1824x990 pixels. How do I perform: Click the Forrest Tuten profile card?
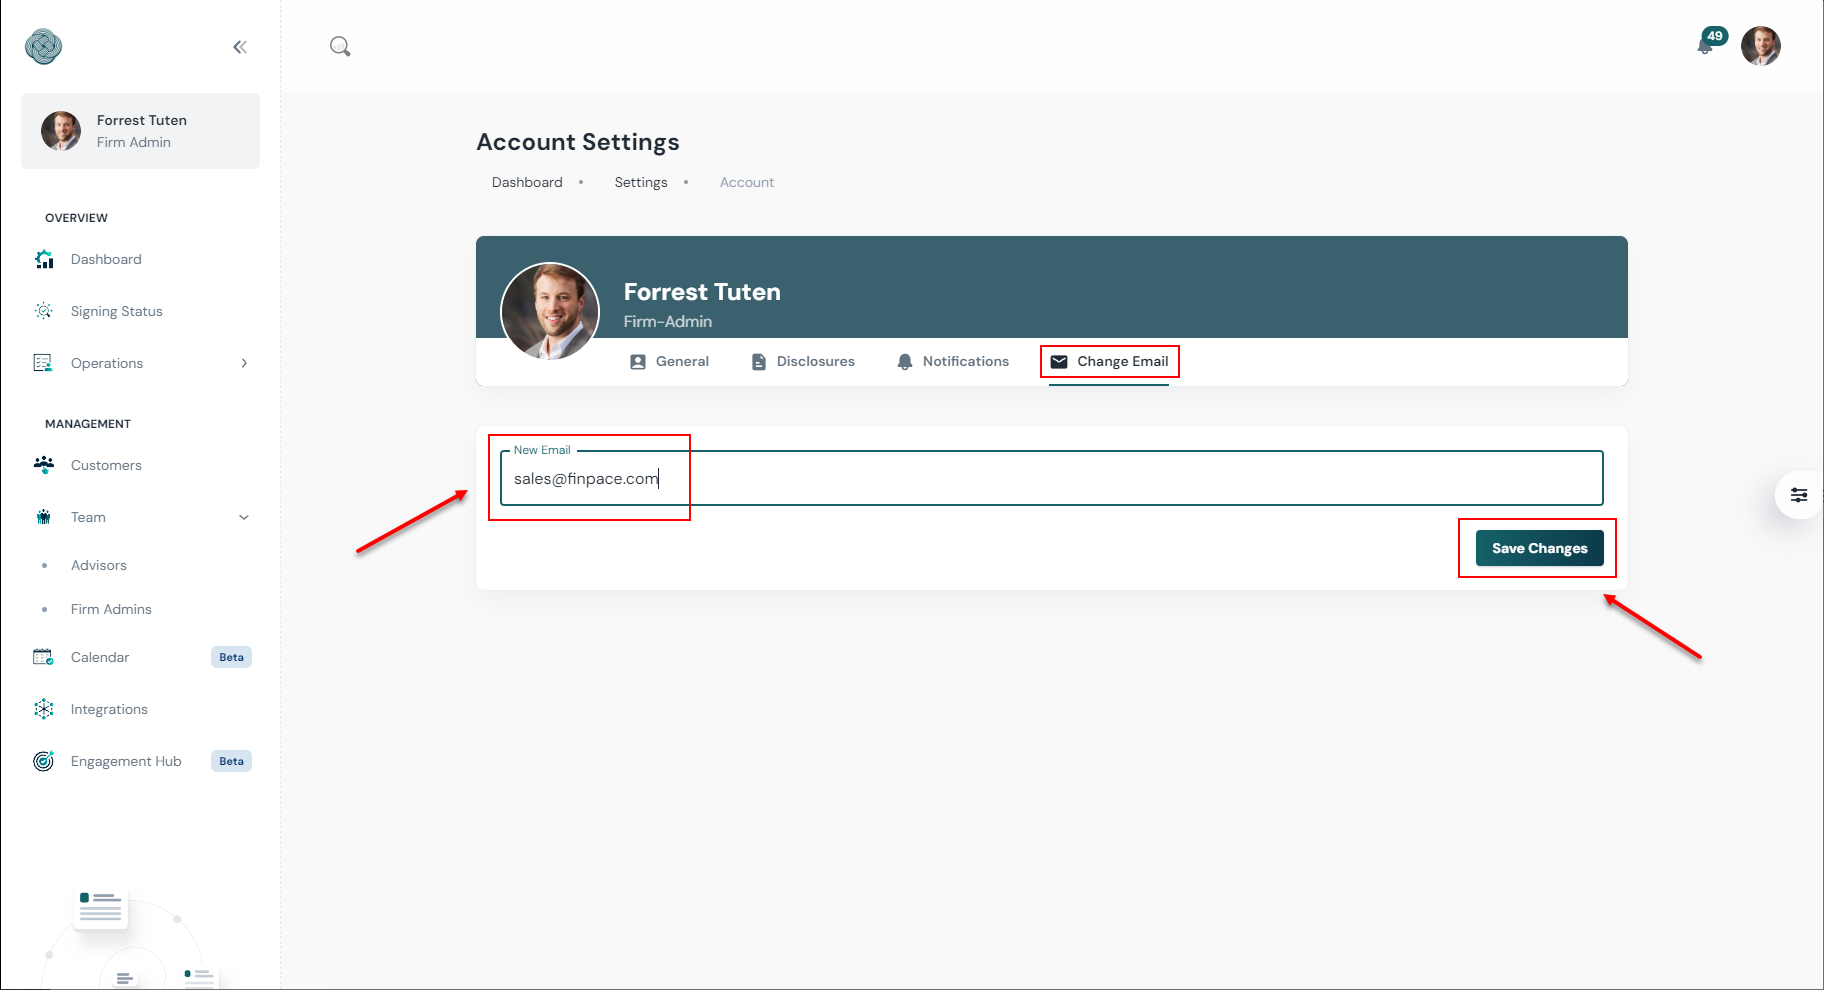tap(140, 131)
